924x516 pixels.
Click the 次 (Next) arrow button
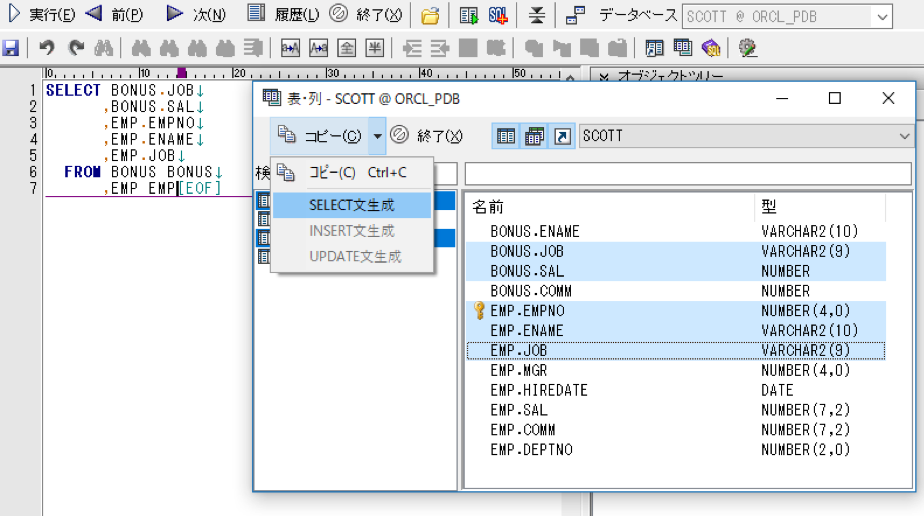(x=195, y=14)
